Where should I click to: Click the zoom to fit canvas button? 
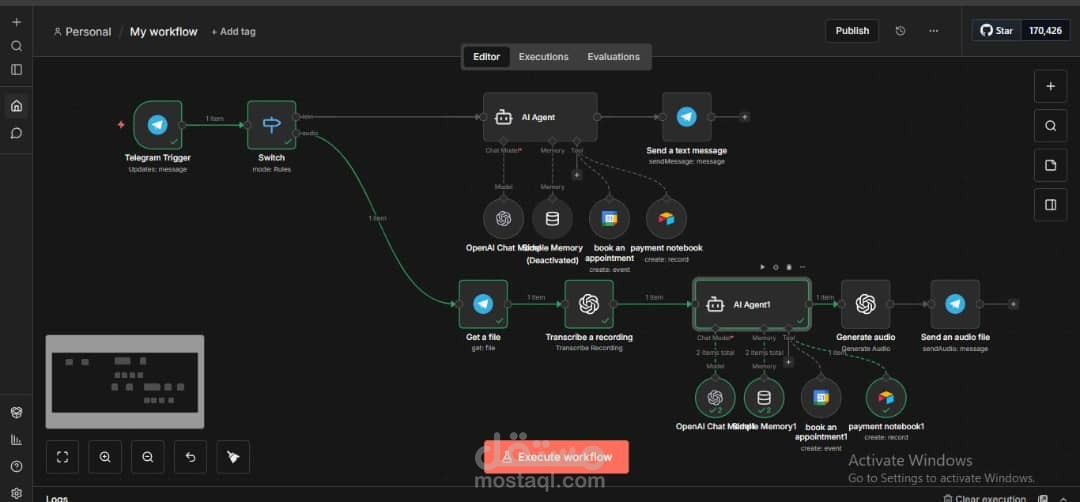(63, 457)
